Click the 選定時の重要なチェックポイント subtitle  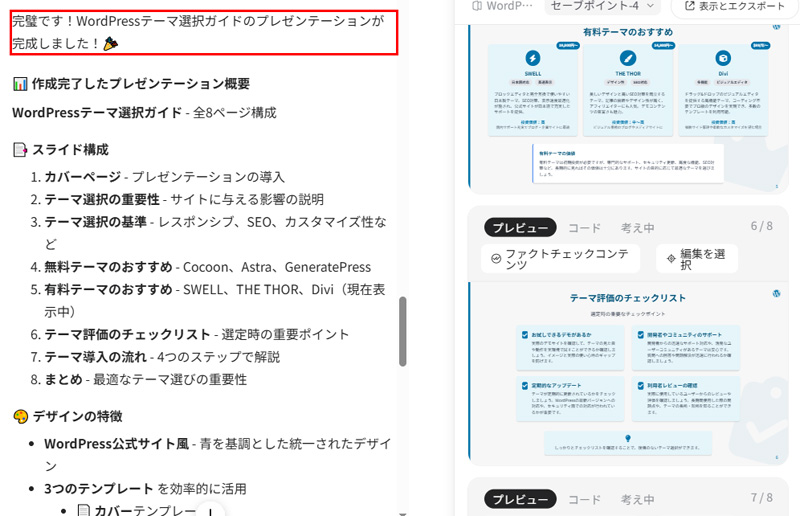coord(628,314)
